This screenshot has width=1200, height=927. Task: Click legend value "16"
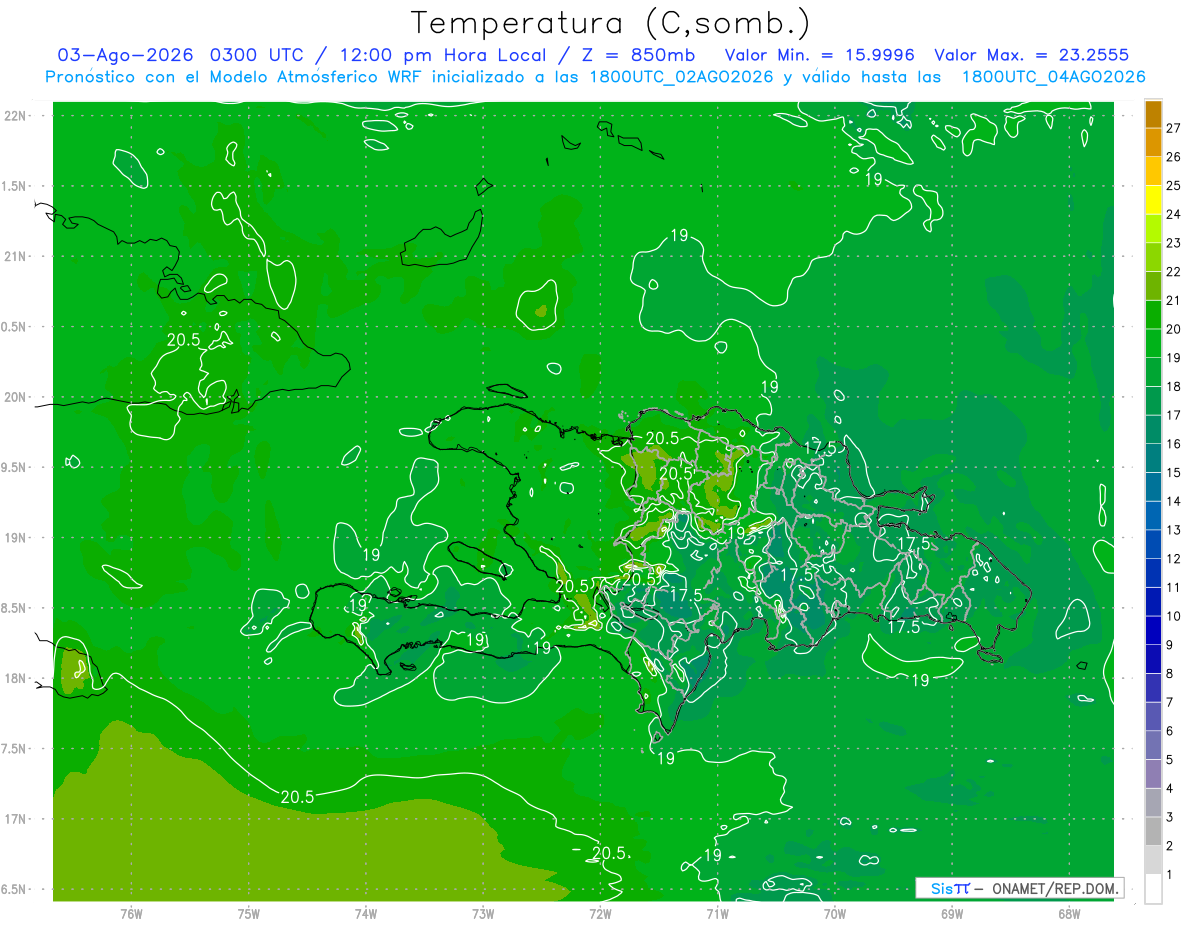click(1173, 444)
